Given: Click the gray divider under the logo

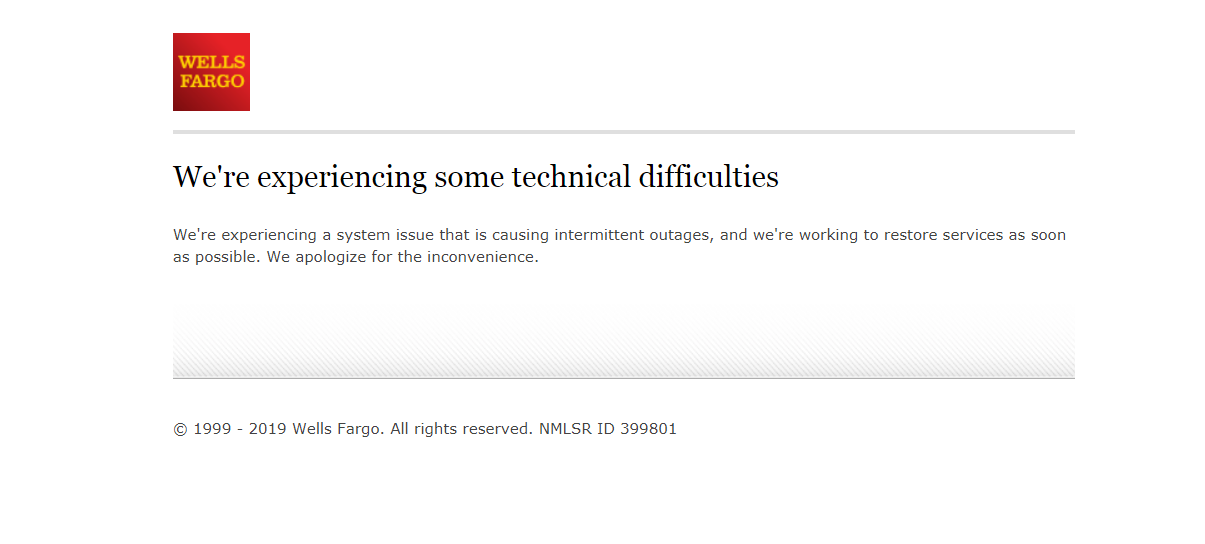Looking at the screenshot, I should (x=623, y=132).
